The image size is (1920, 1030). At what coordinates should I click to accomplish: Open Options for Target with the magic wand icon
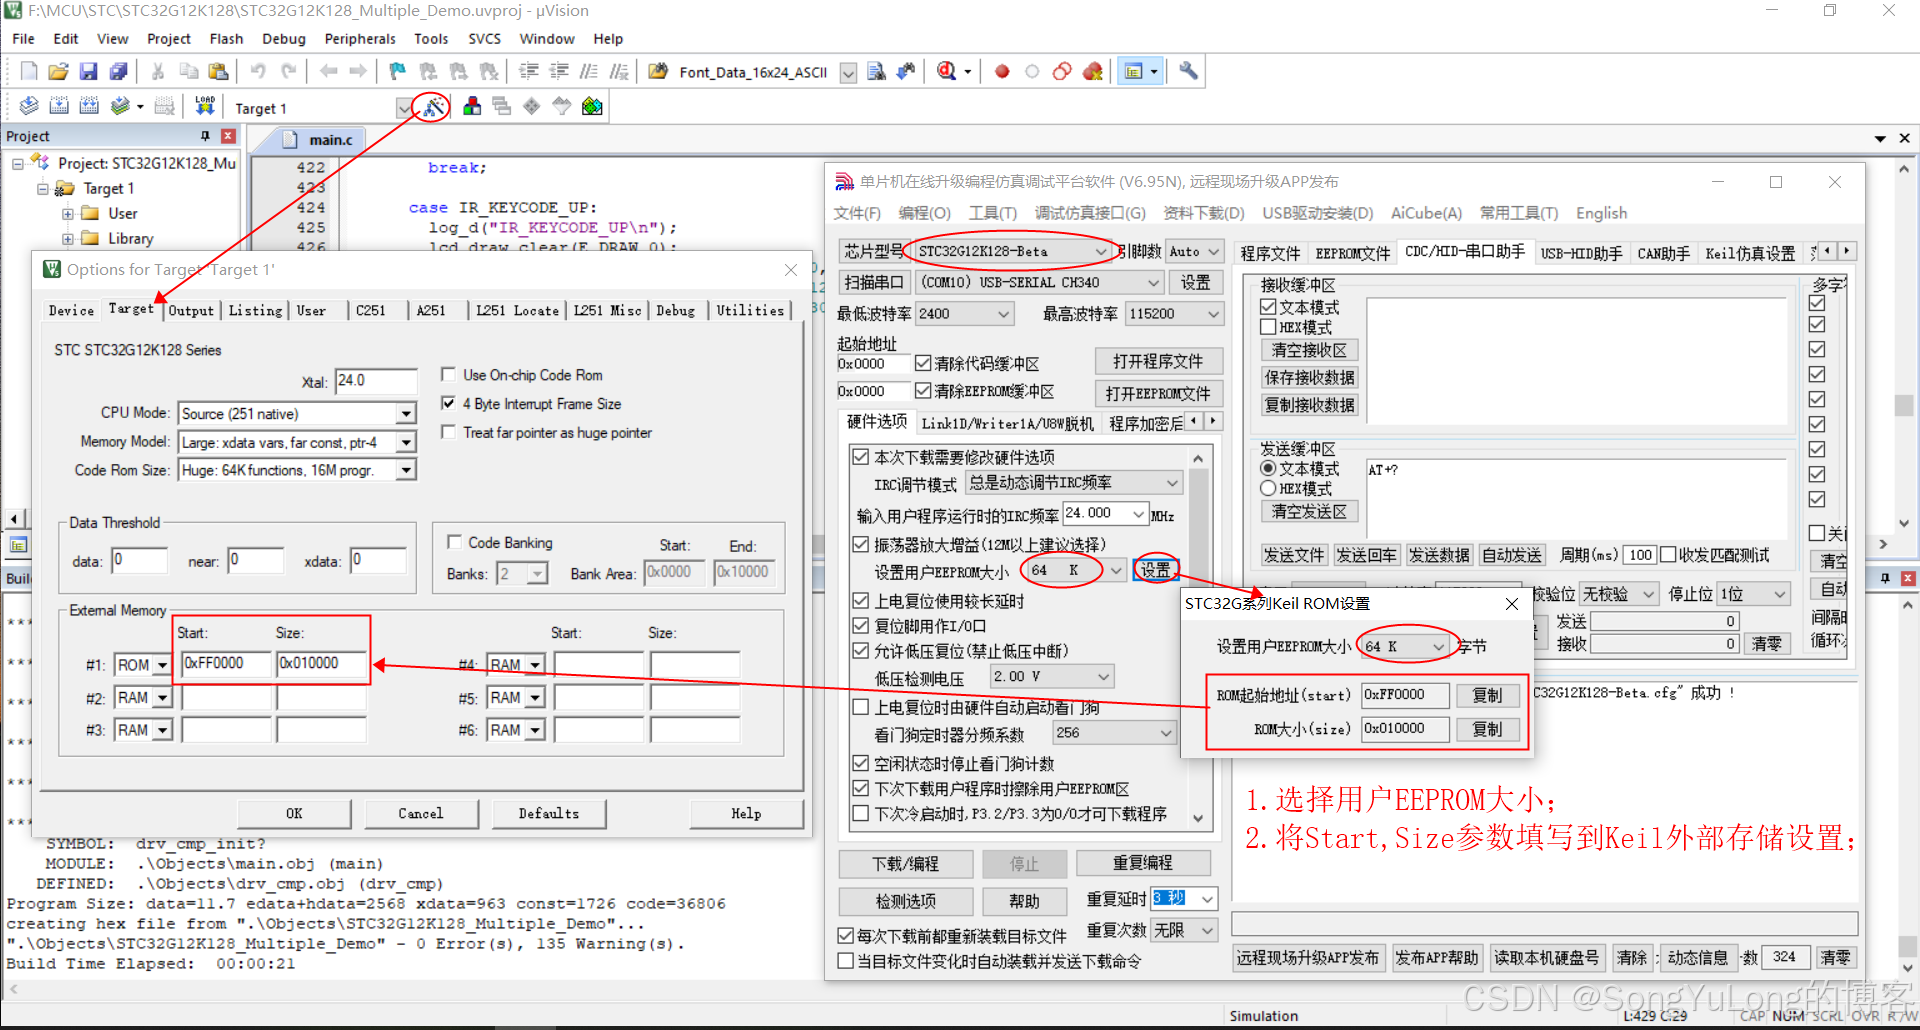coord(433,106)
